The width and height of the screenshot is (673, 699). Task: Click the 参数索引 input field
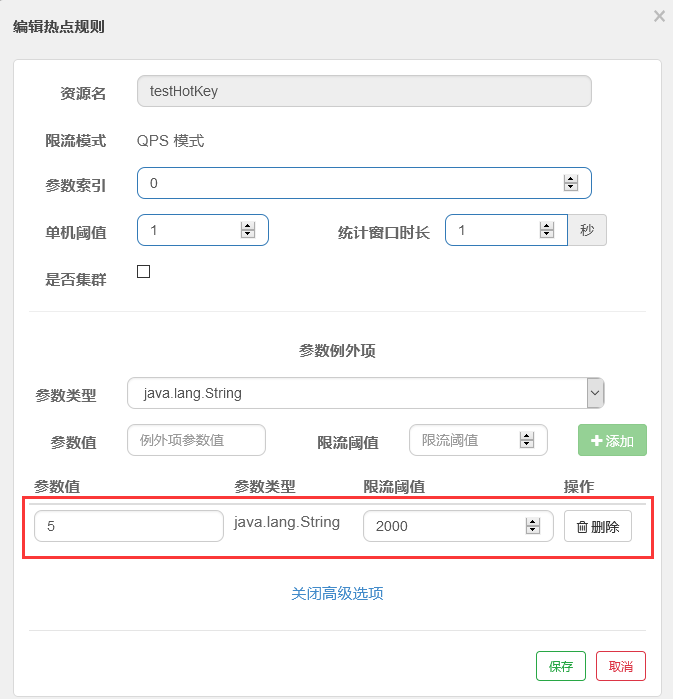point(350,183)
